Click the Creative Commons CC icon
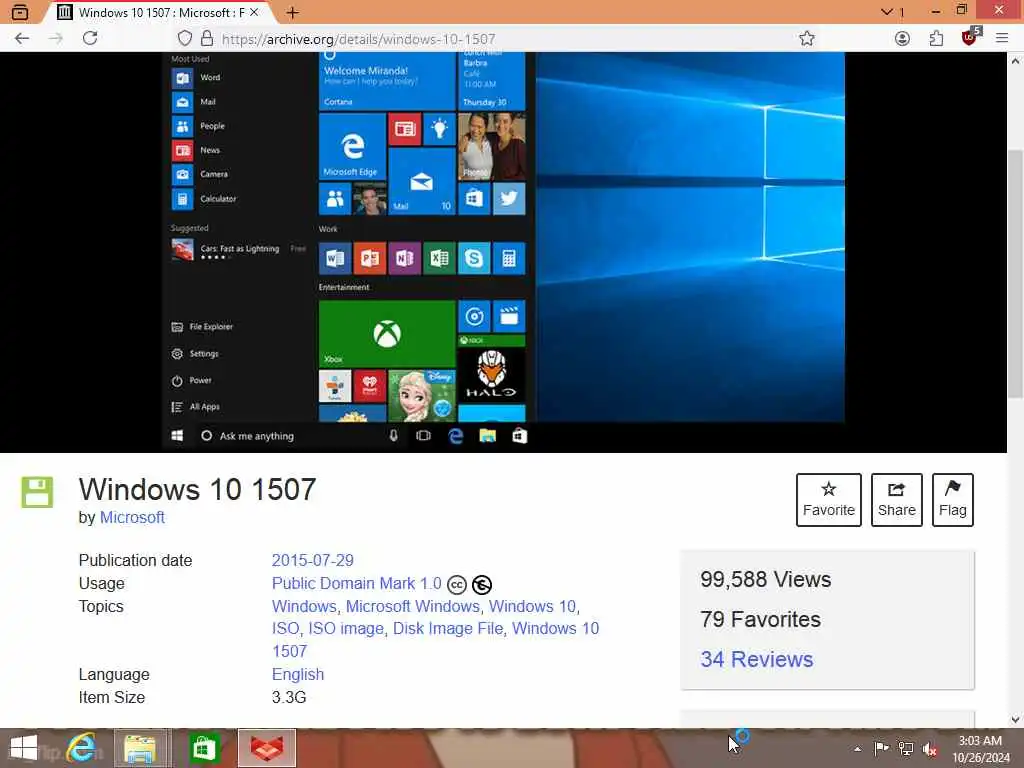Viewport: 1024px width, 768px height. [456, 584]
